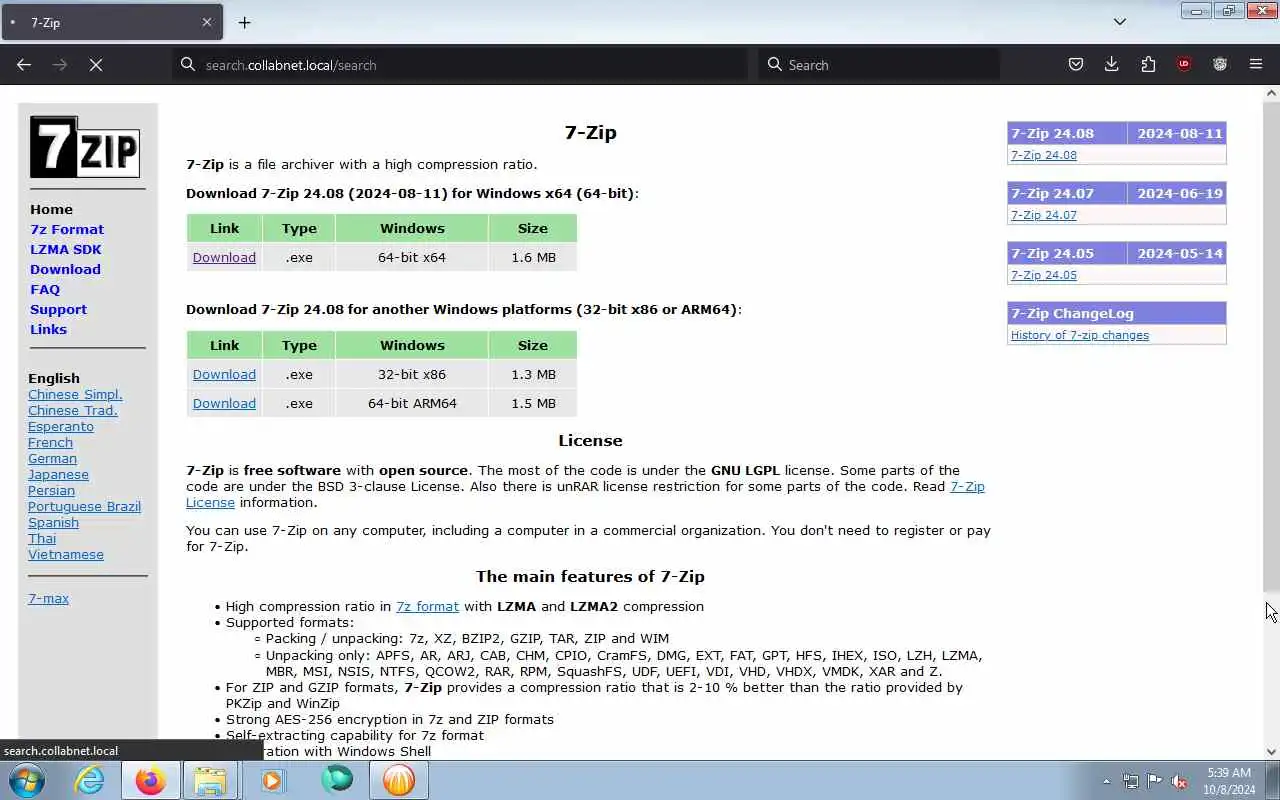This screenshot has height=800, width=1280.
Task: Open Action Center flag tray icon
Action: click(1155, 781)
